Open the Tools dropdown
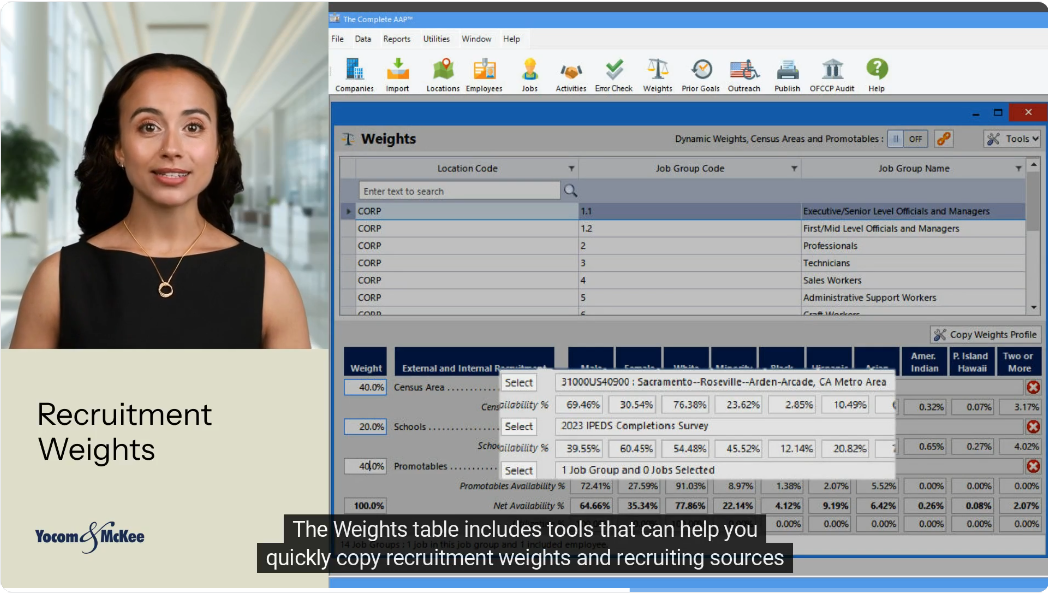Screen dimensions: 1049x593 pos(1012,139)
